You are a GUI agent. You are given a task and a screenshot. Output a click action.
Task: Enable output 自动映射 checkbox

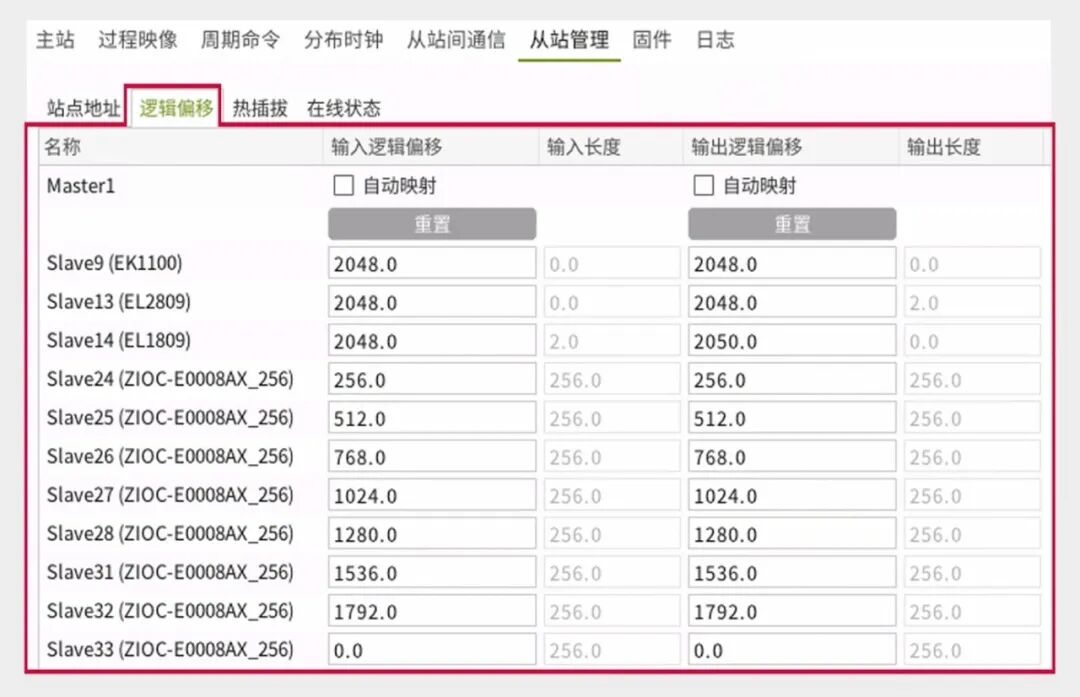(703, 185)
